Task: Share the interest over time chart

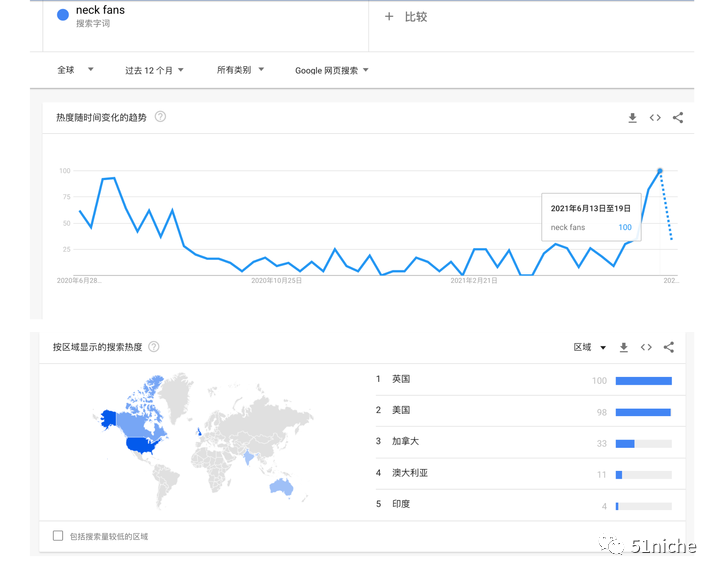Action: coord(678,118)
